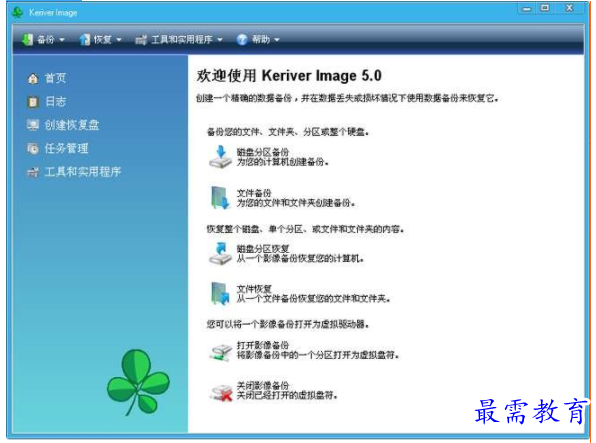The height and width of the screenshot is (443, 596).
Task: Click the tools icon beside sidebar 工具和实用程序
Action: point(33,172)
